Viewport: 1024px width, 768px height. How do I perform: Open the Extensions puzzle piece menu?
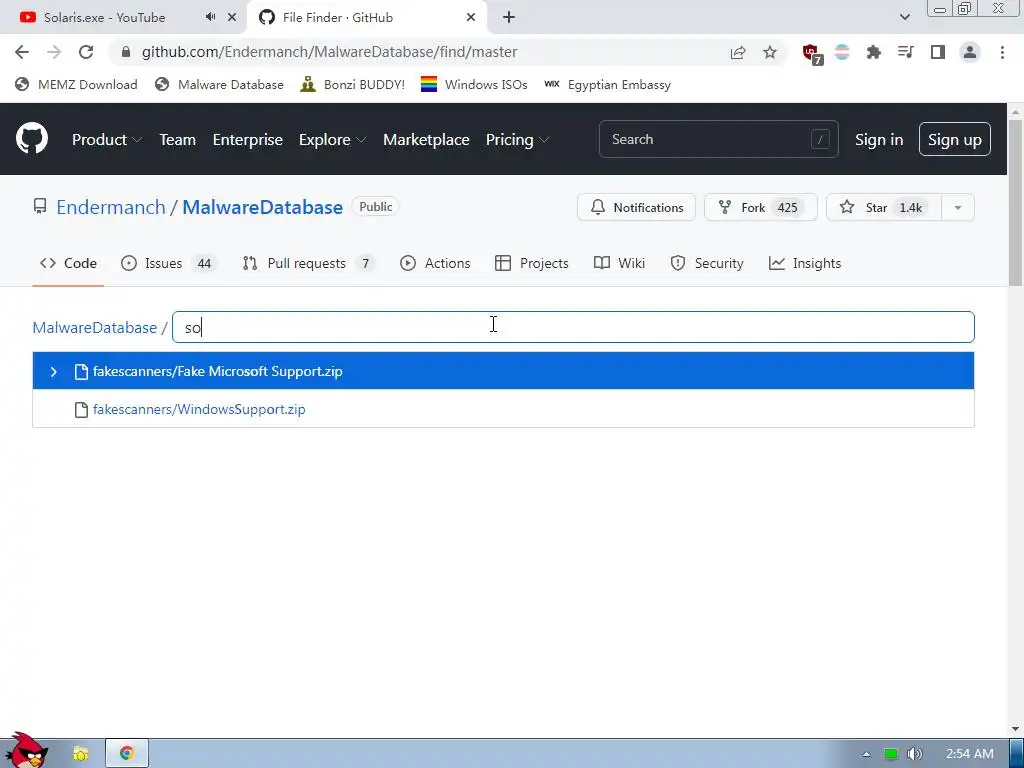pos(873,52)
